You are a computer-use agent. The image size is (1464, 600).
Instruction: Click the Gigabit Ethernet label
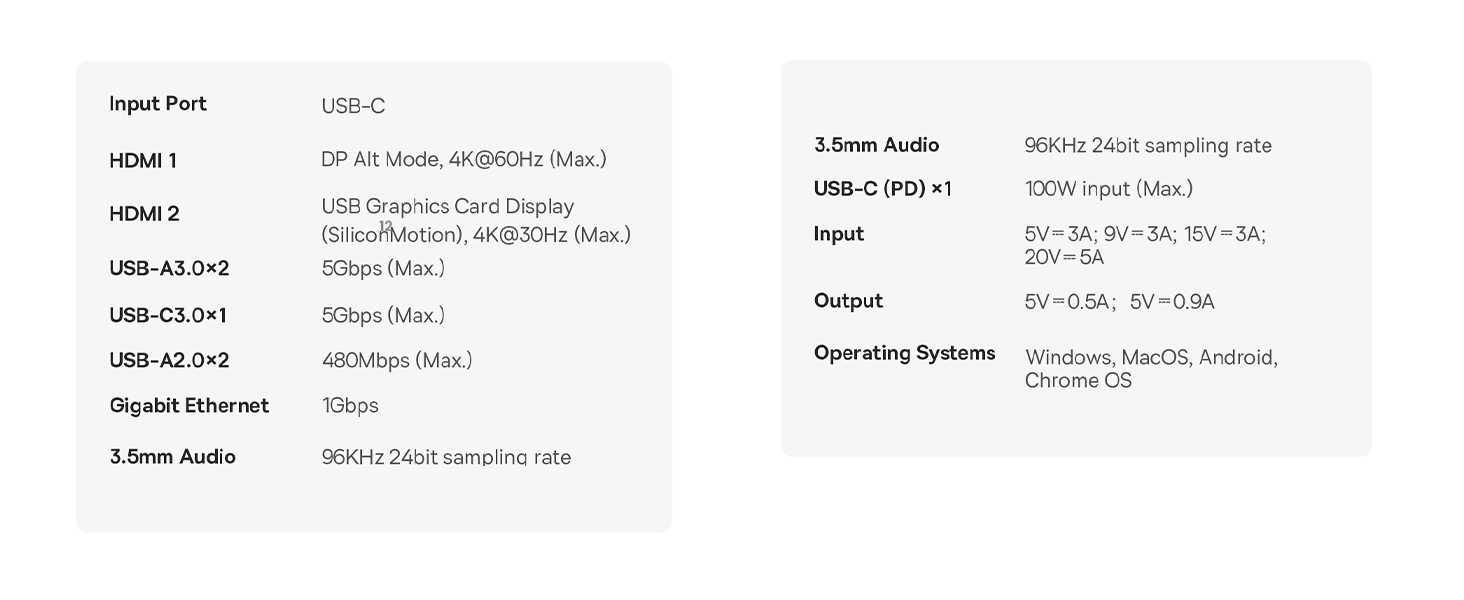[x=189, y=406]
